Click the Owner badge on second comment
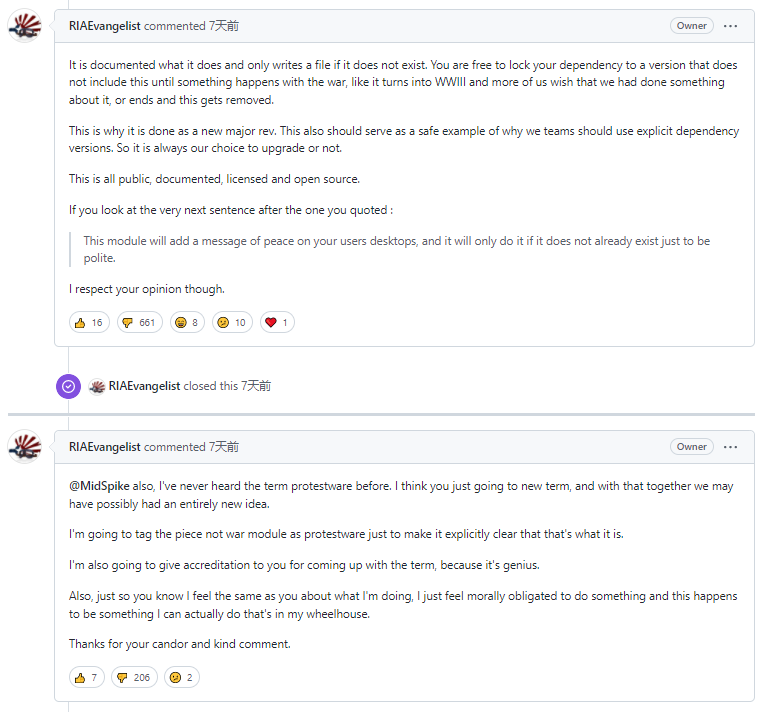The width and height of the screenshot is (761, 712). point(691,447)
